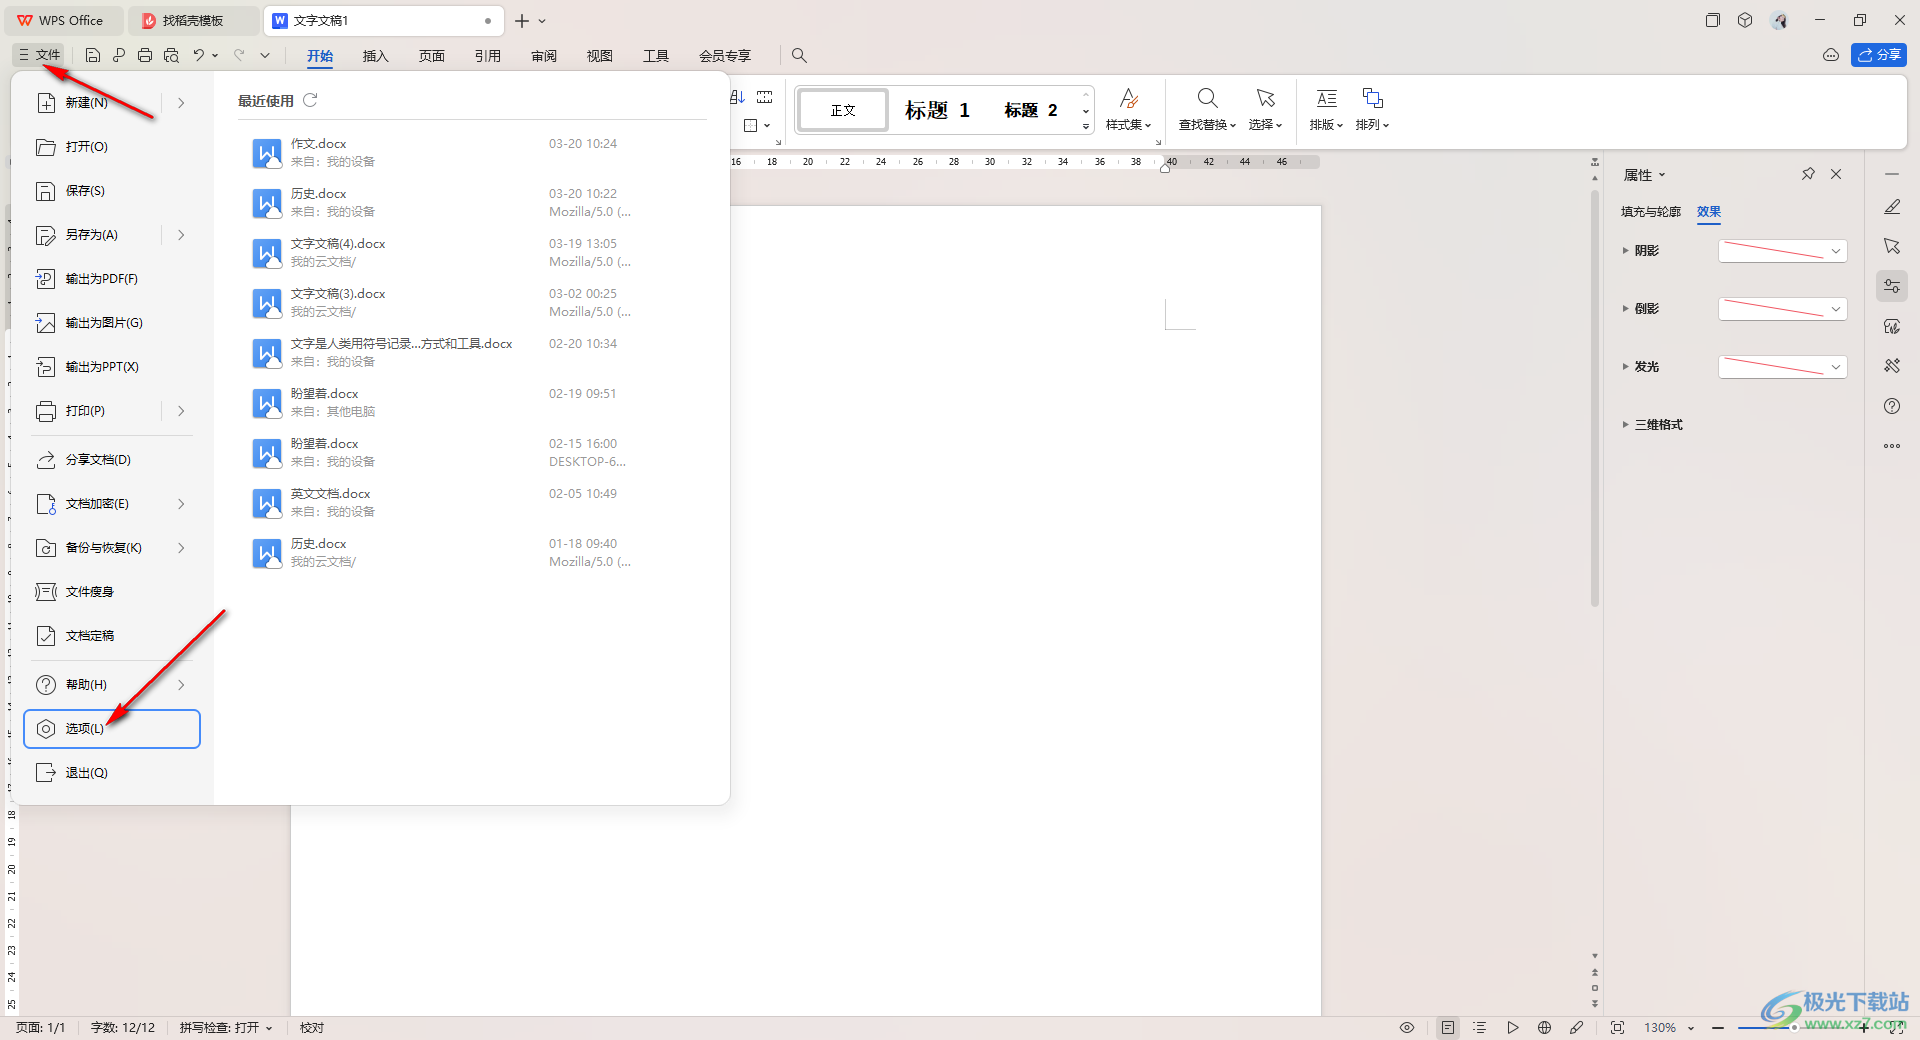This screenshot has height=1040, width=1920.
Task: Select Exit (退出) in file menu
Action: coord(110,772)
